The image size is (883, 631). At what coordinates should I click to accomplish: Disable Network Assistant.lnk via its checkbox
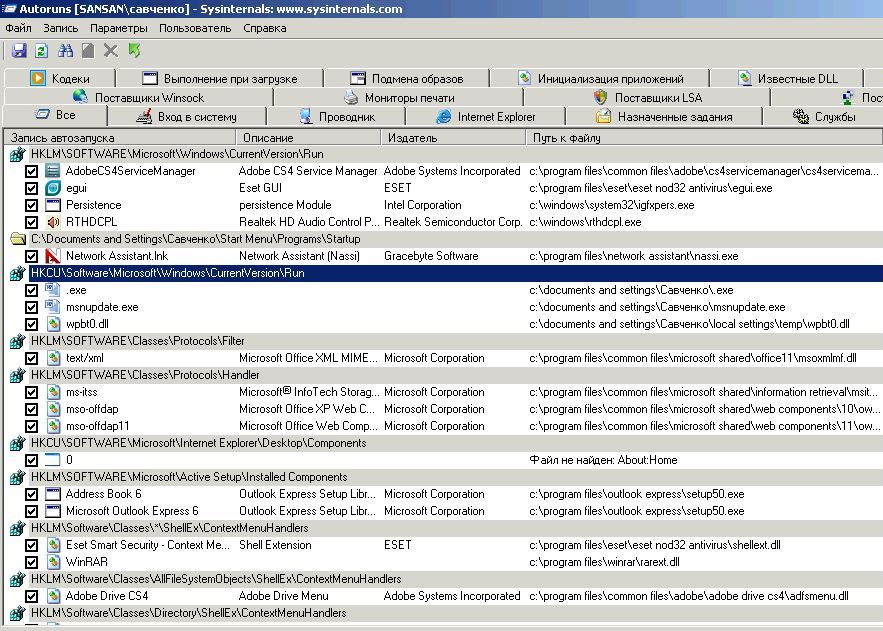(x=32, y=256)
